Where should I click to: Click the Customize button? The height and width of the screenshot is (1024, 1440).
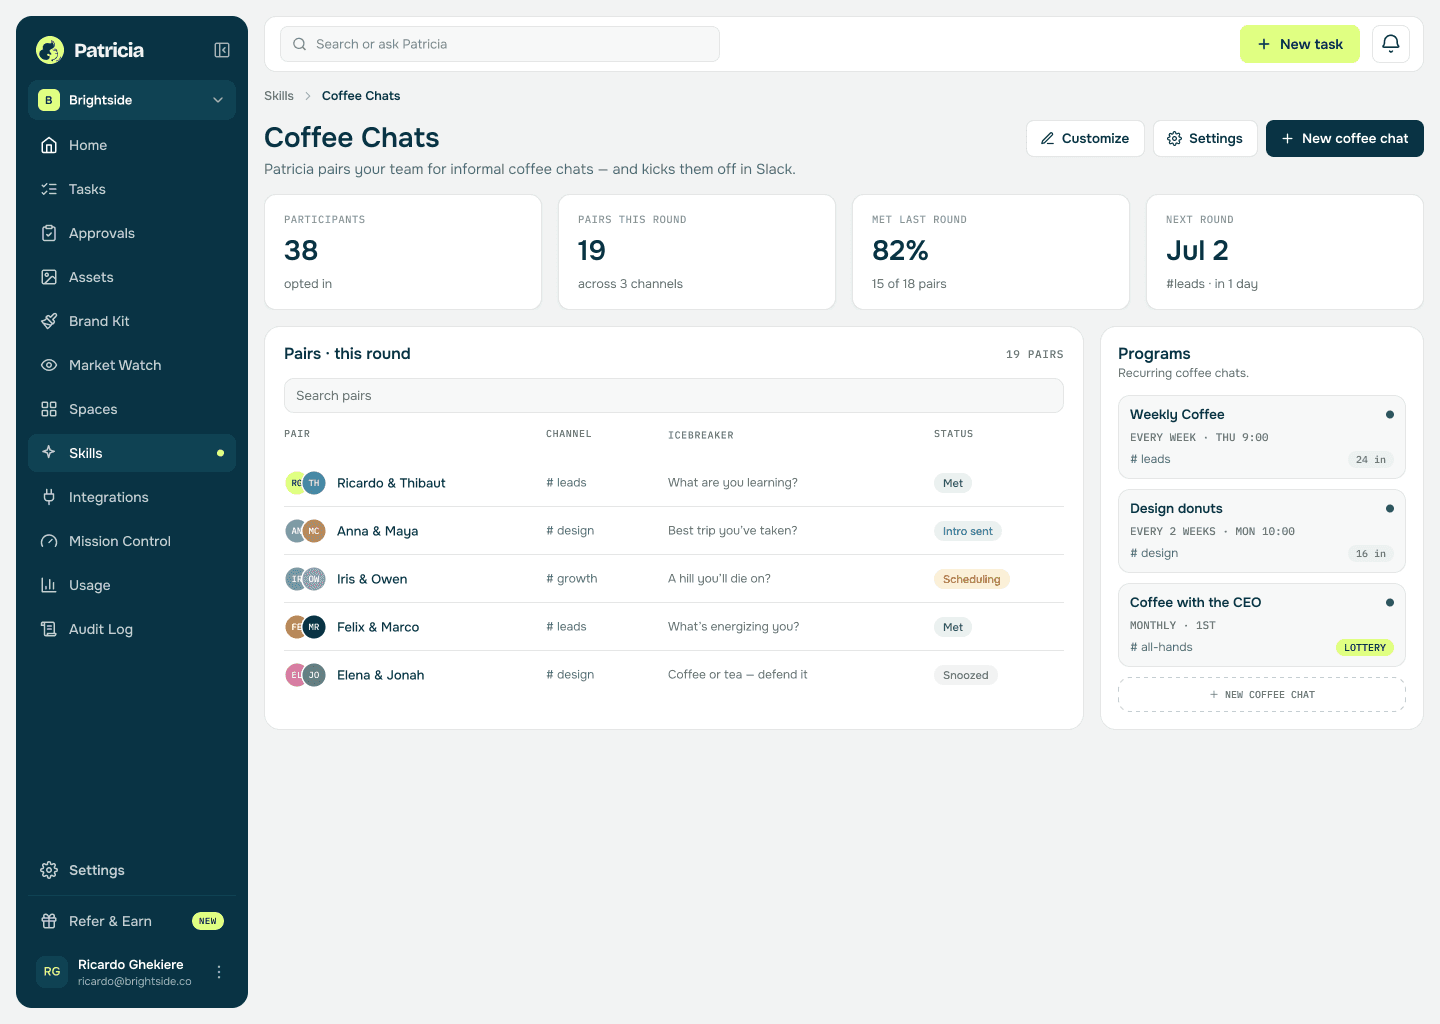pyautogui.click(x=1085, y=138)
